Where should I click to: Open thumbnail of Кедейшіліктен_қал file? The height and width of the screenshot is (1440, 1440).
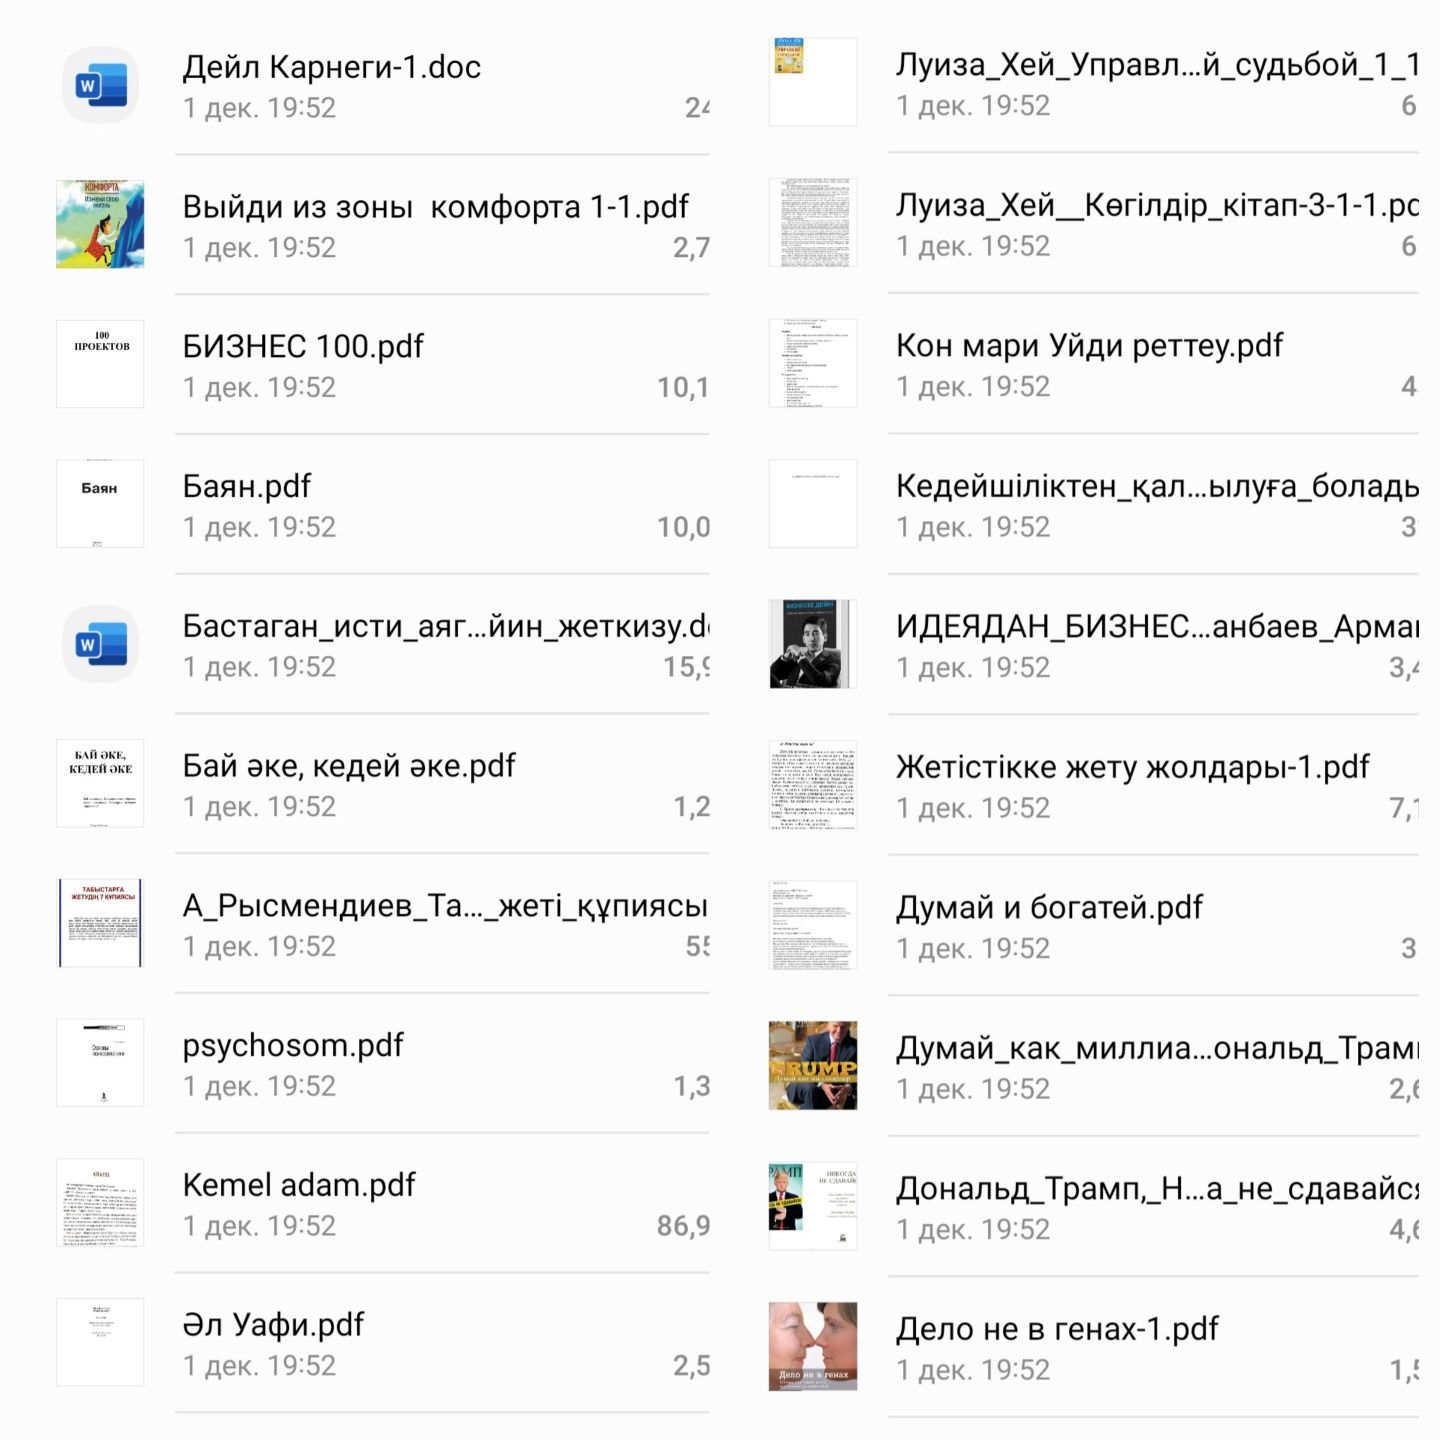813,504
